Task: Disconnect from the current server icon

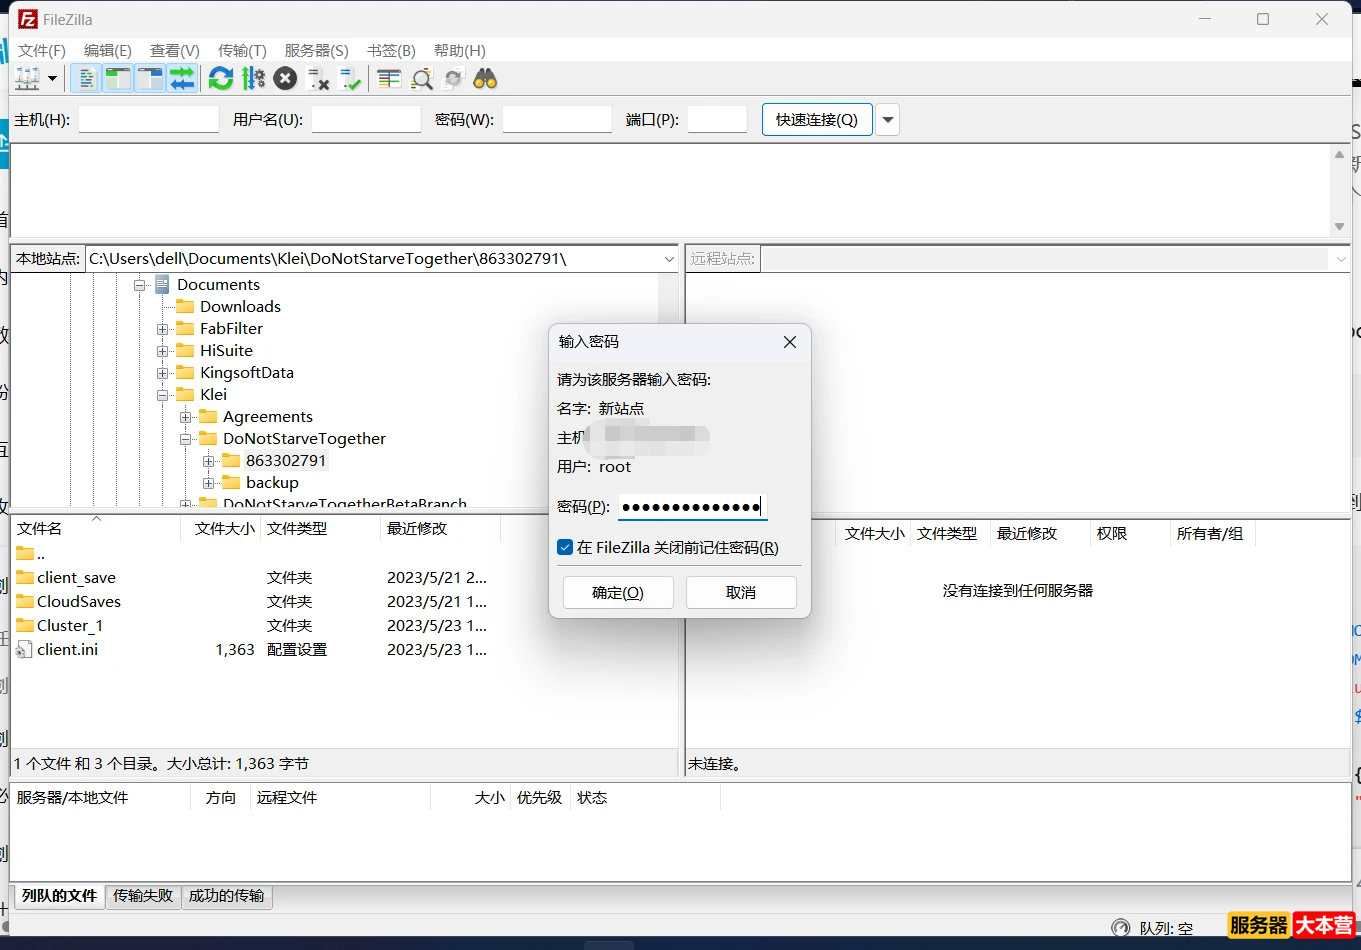Action: (318, 79)
